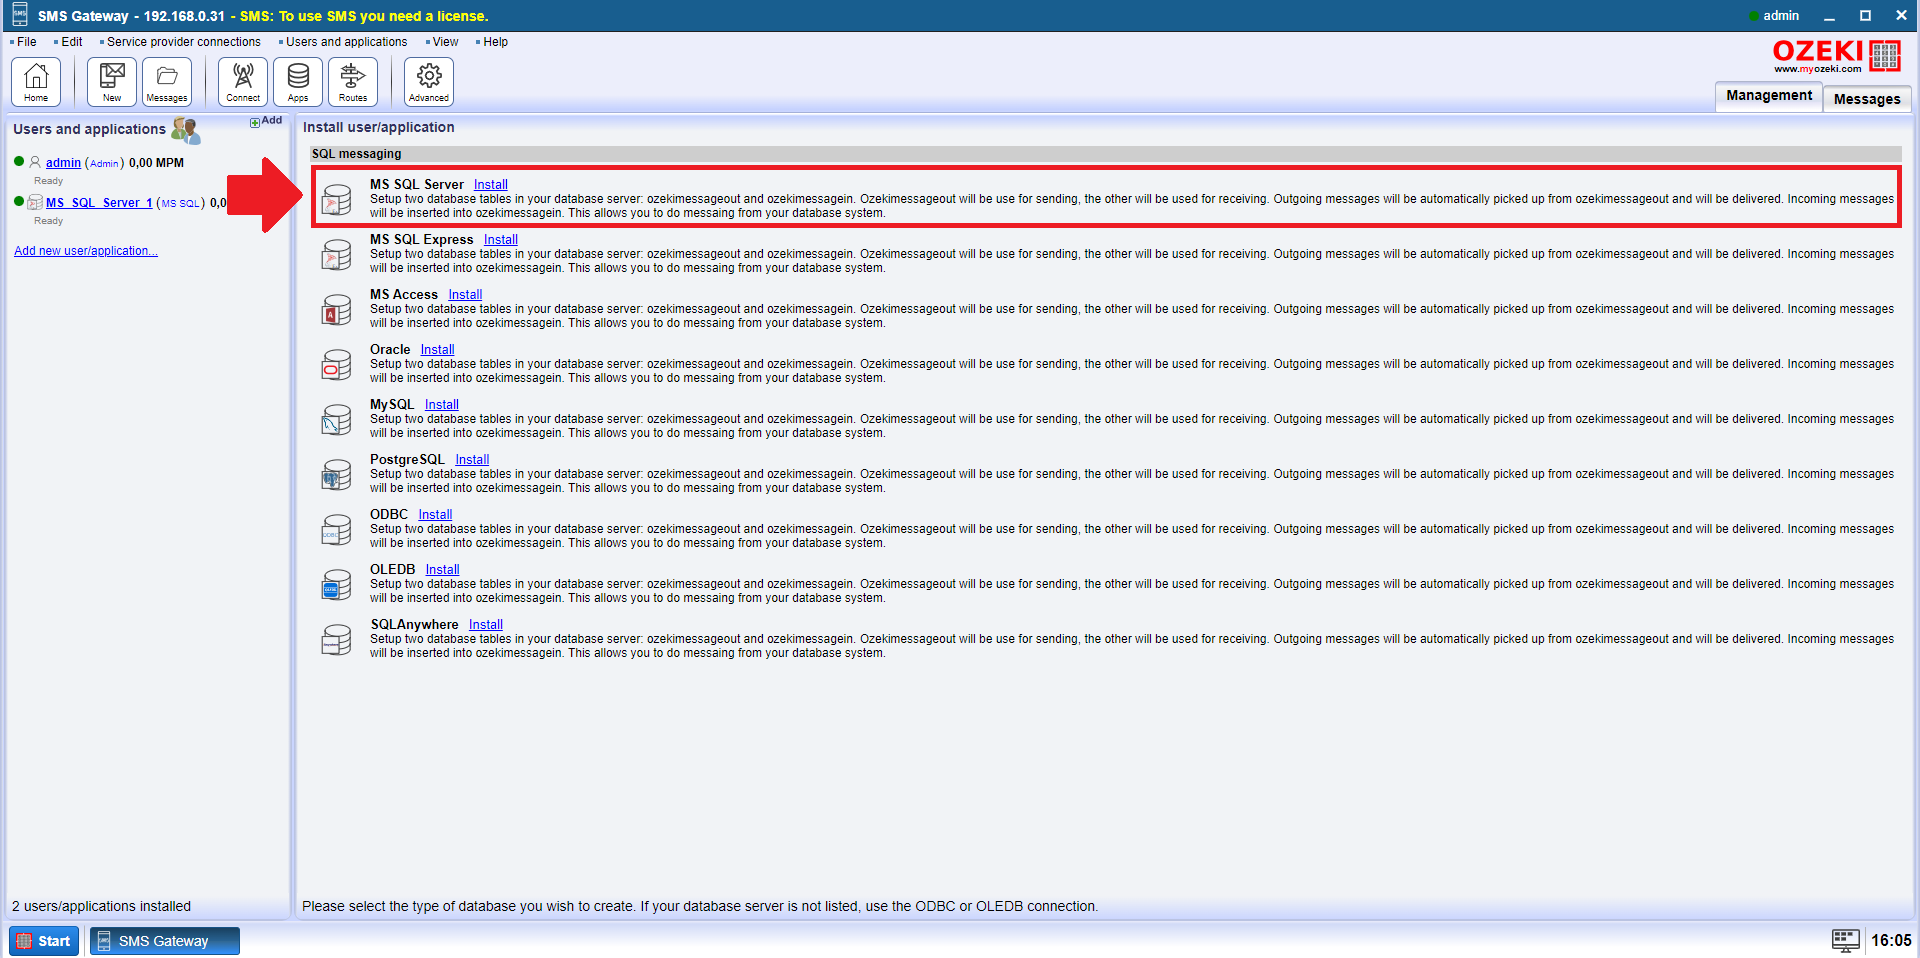Image resolution: width=1920 pixels, height=958 pixels.
Task: Click the users icon beside Users and applications
Action: click(x=186, y=130)
